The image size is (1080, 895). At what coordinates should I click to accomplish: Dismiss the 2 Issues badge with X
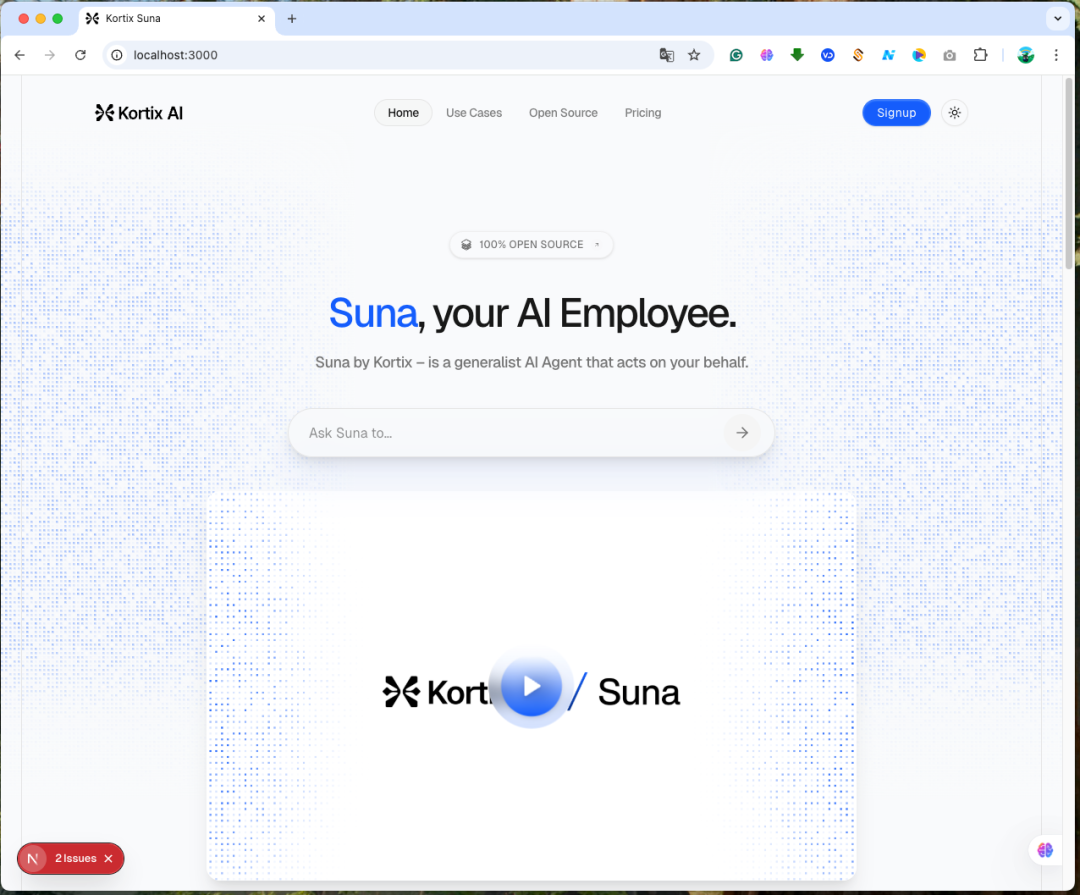pos(108,858)
